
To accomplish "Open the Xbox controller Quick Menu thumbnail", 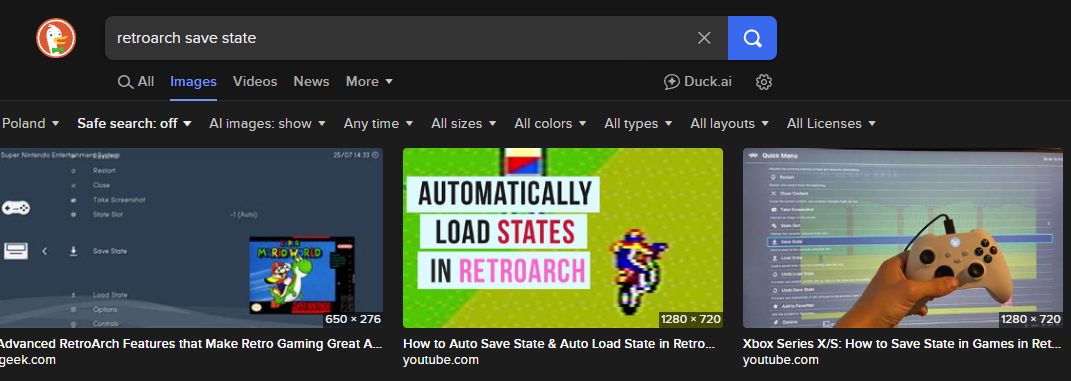I will coord(903,238).
